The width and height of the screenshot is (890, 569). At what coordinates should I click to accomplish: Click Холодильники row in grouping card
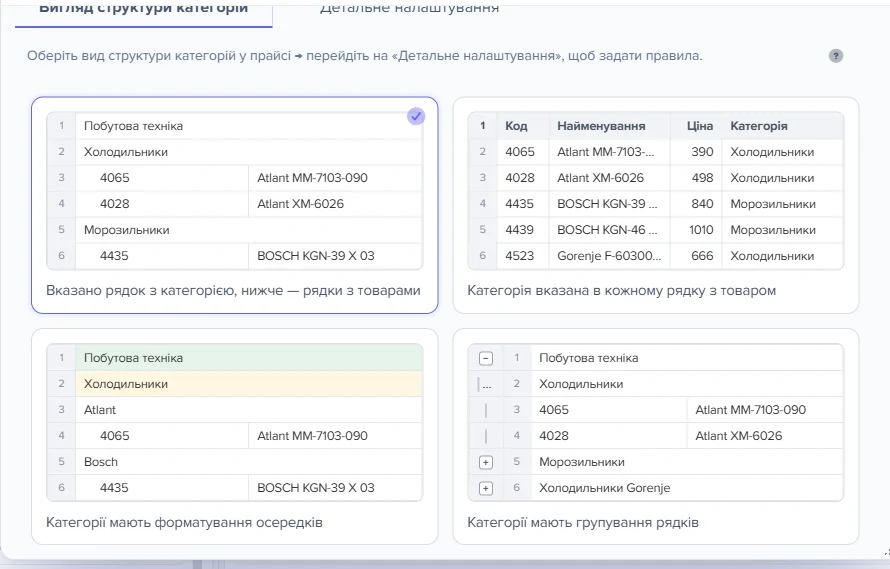687,384
